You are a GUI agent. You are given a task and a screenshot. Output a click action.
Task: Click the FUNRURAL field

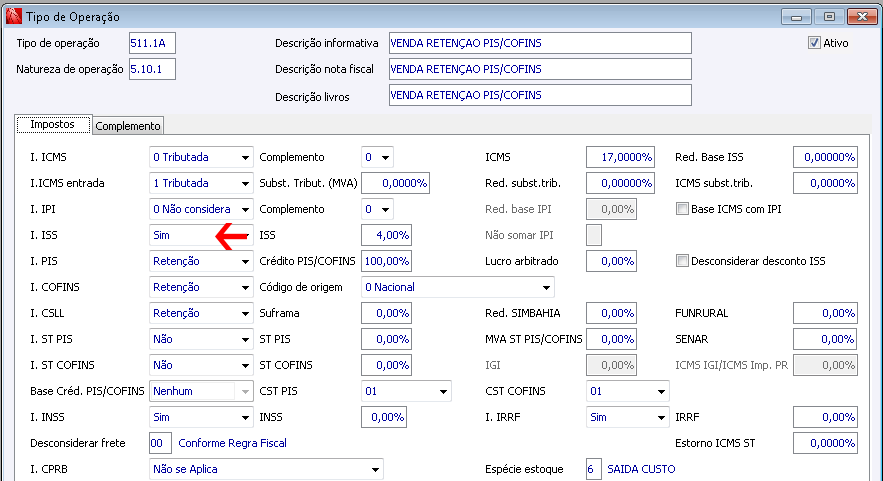click(825, 313)
